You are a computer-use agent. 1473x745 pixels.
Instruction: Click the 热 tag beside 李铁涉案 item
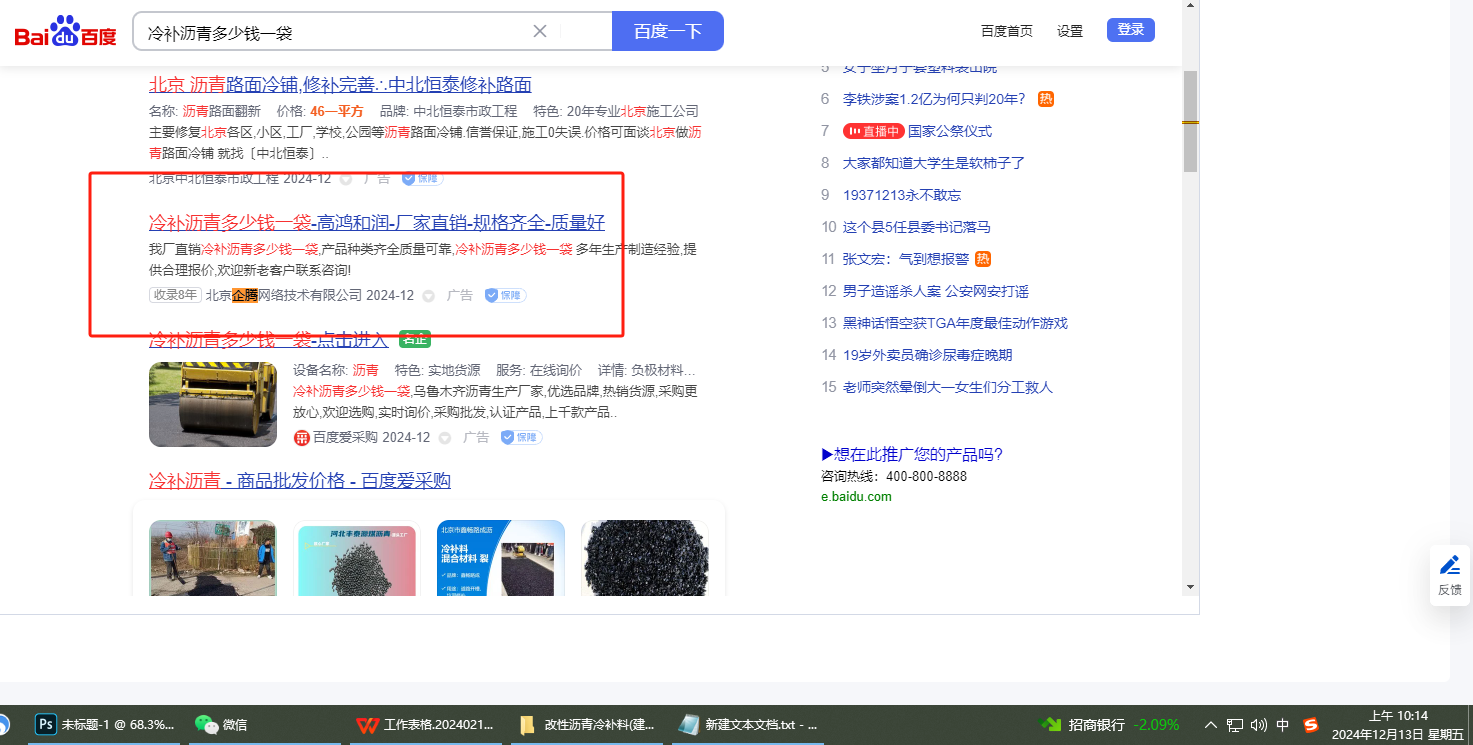(1046, 99)
